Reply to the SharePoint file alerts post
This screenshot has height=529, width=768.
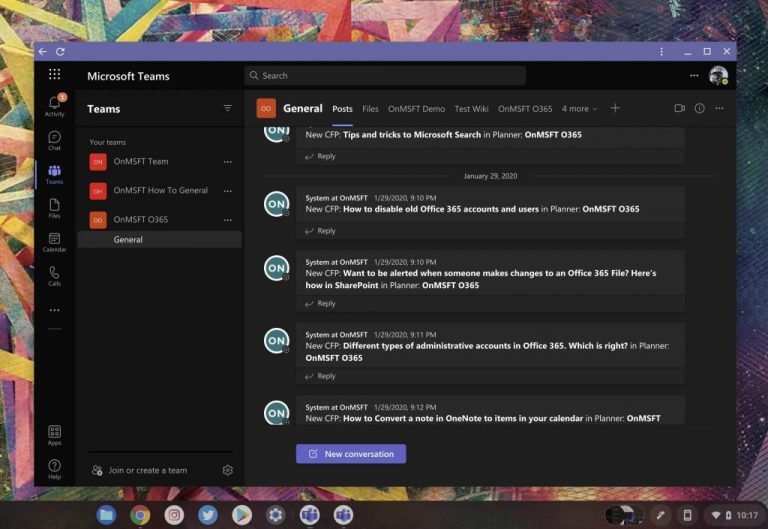pos(320,304)
